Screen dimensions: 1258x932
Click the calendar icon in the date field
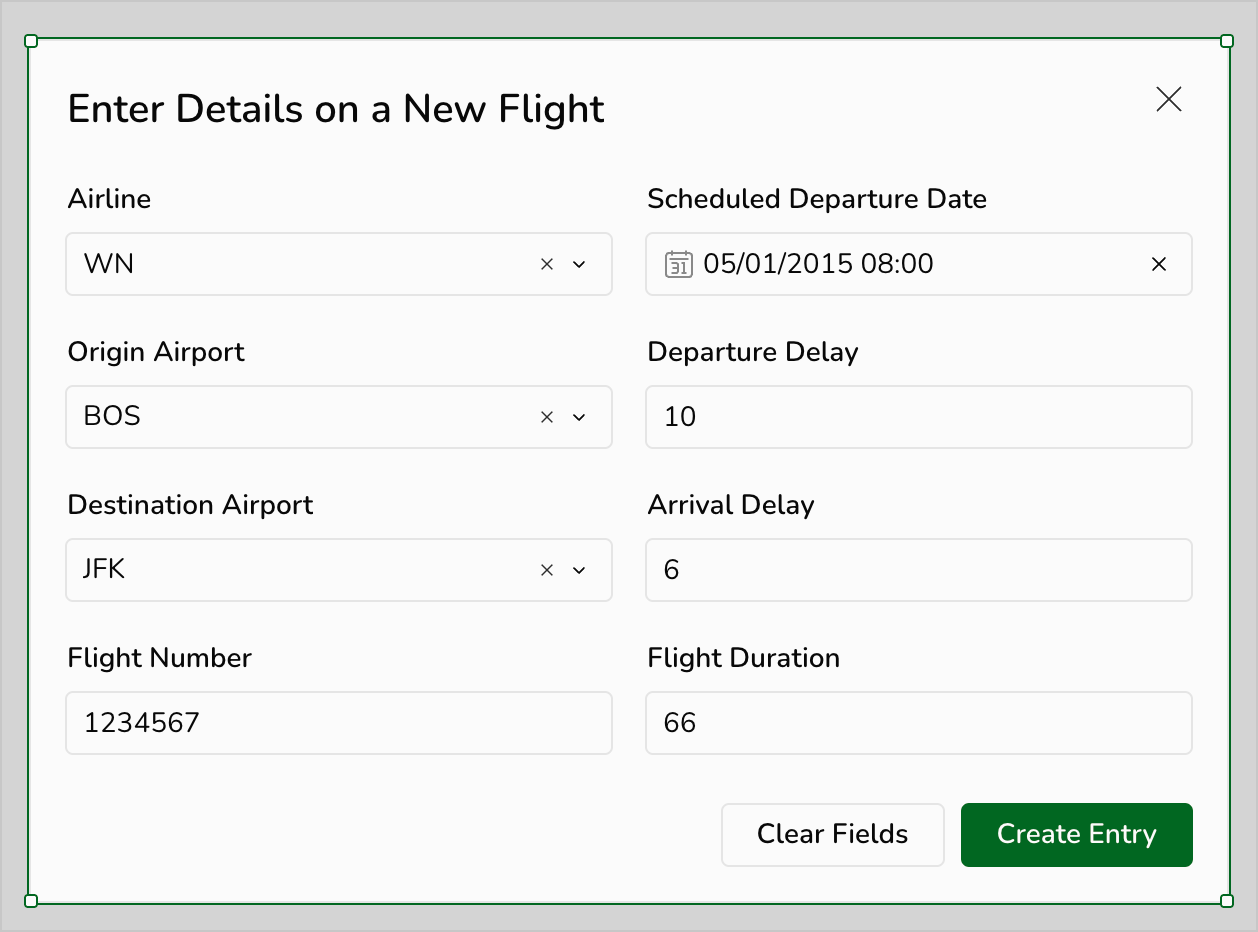click(x=678, y=264)
